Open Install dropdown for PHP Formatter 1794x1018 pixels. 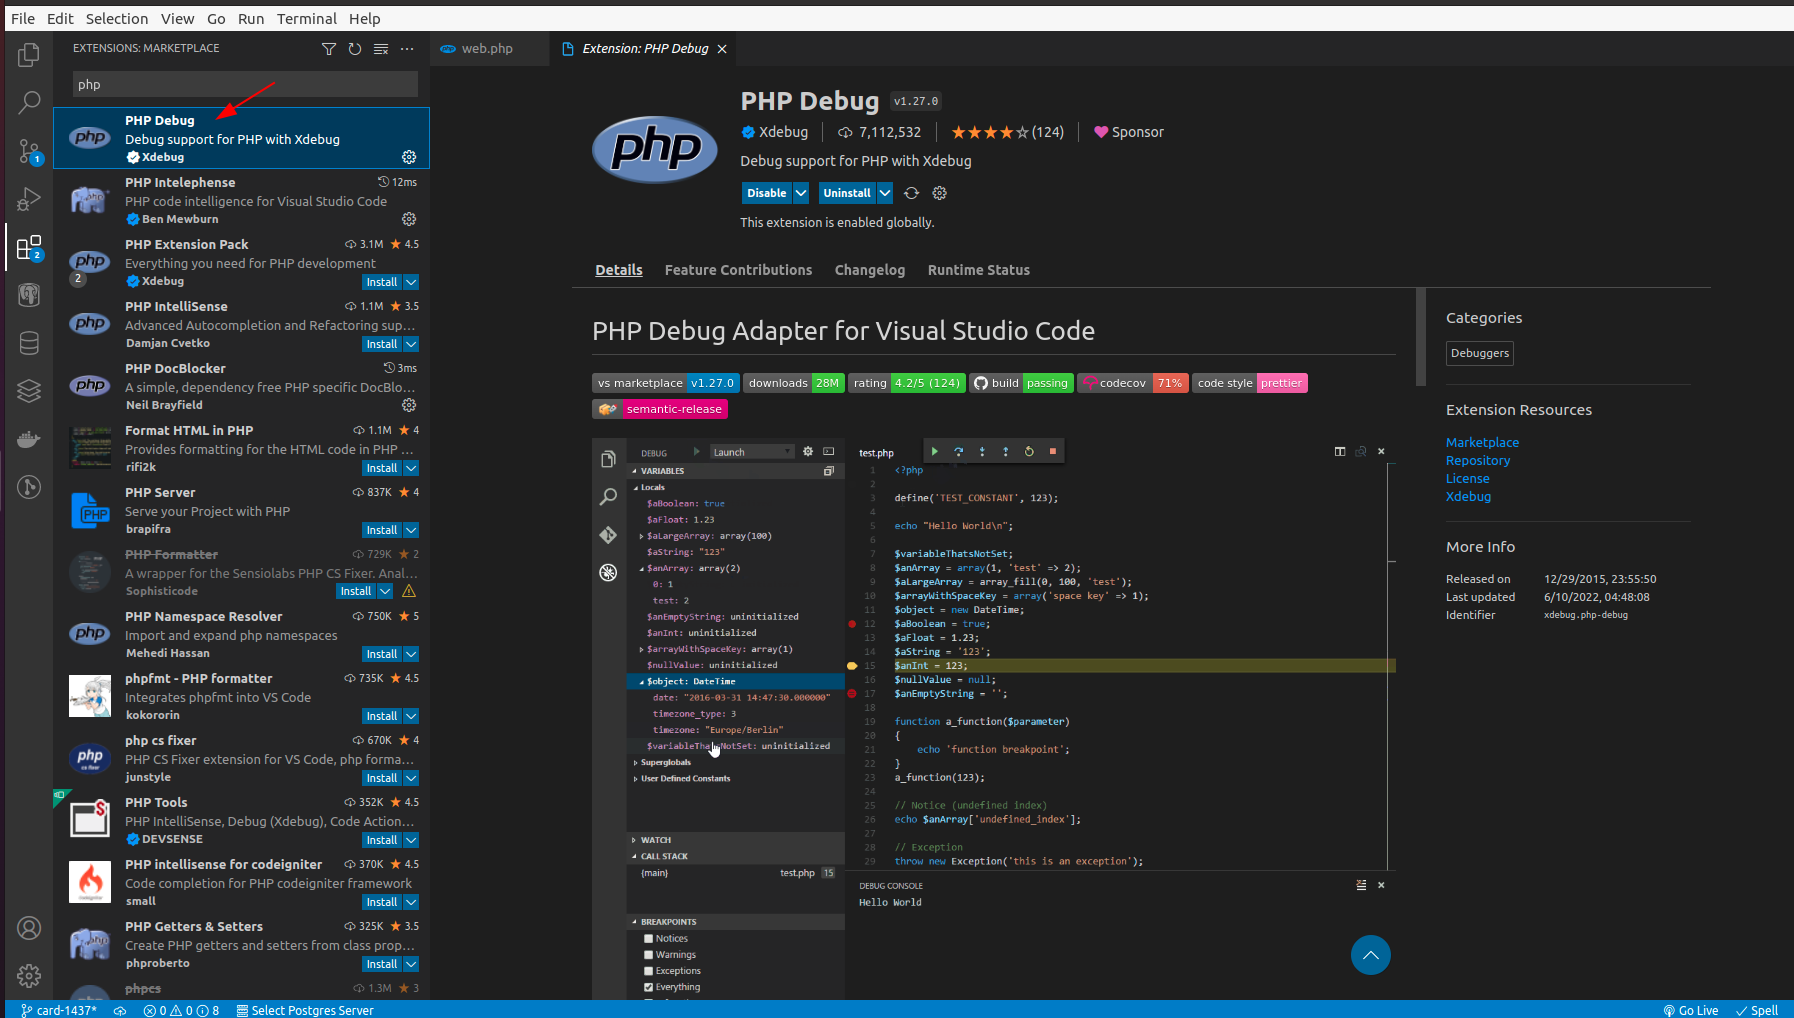point(385,592)
